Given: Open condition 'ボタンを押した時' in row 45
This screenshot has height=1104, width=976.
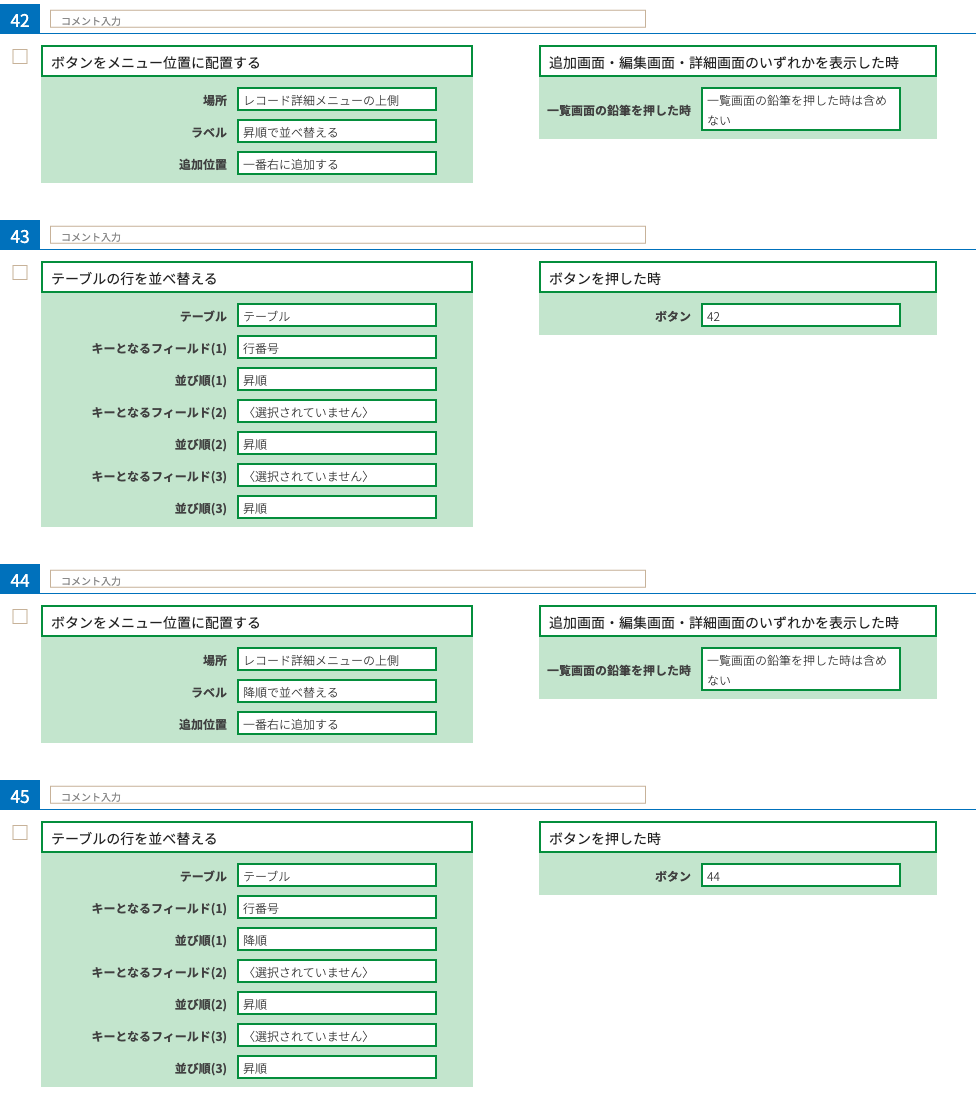Looking at the screenshot, I should 737,837.
